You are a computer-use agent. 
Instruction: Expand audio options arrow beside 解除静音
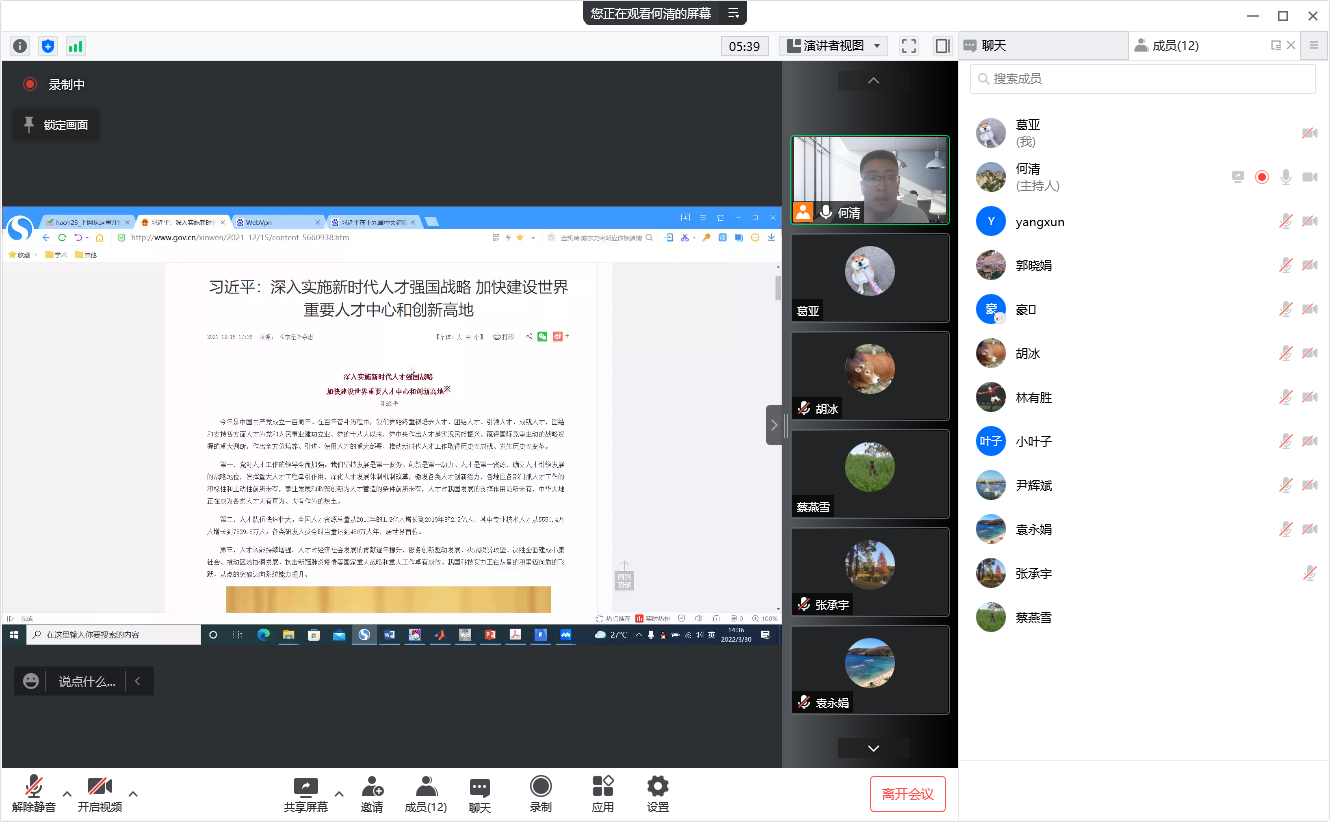click(67, 794)
